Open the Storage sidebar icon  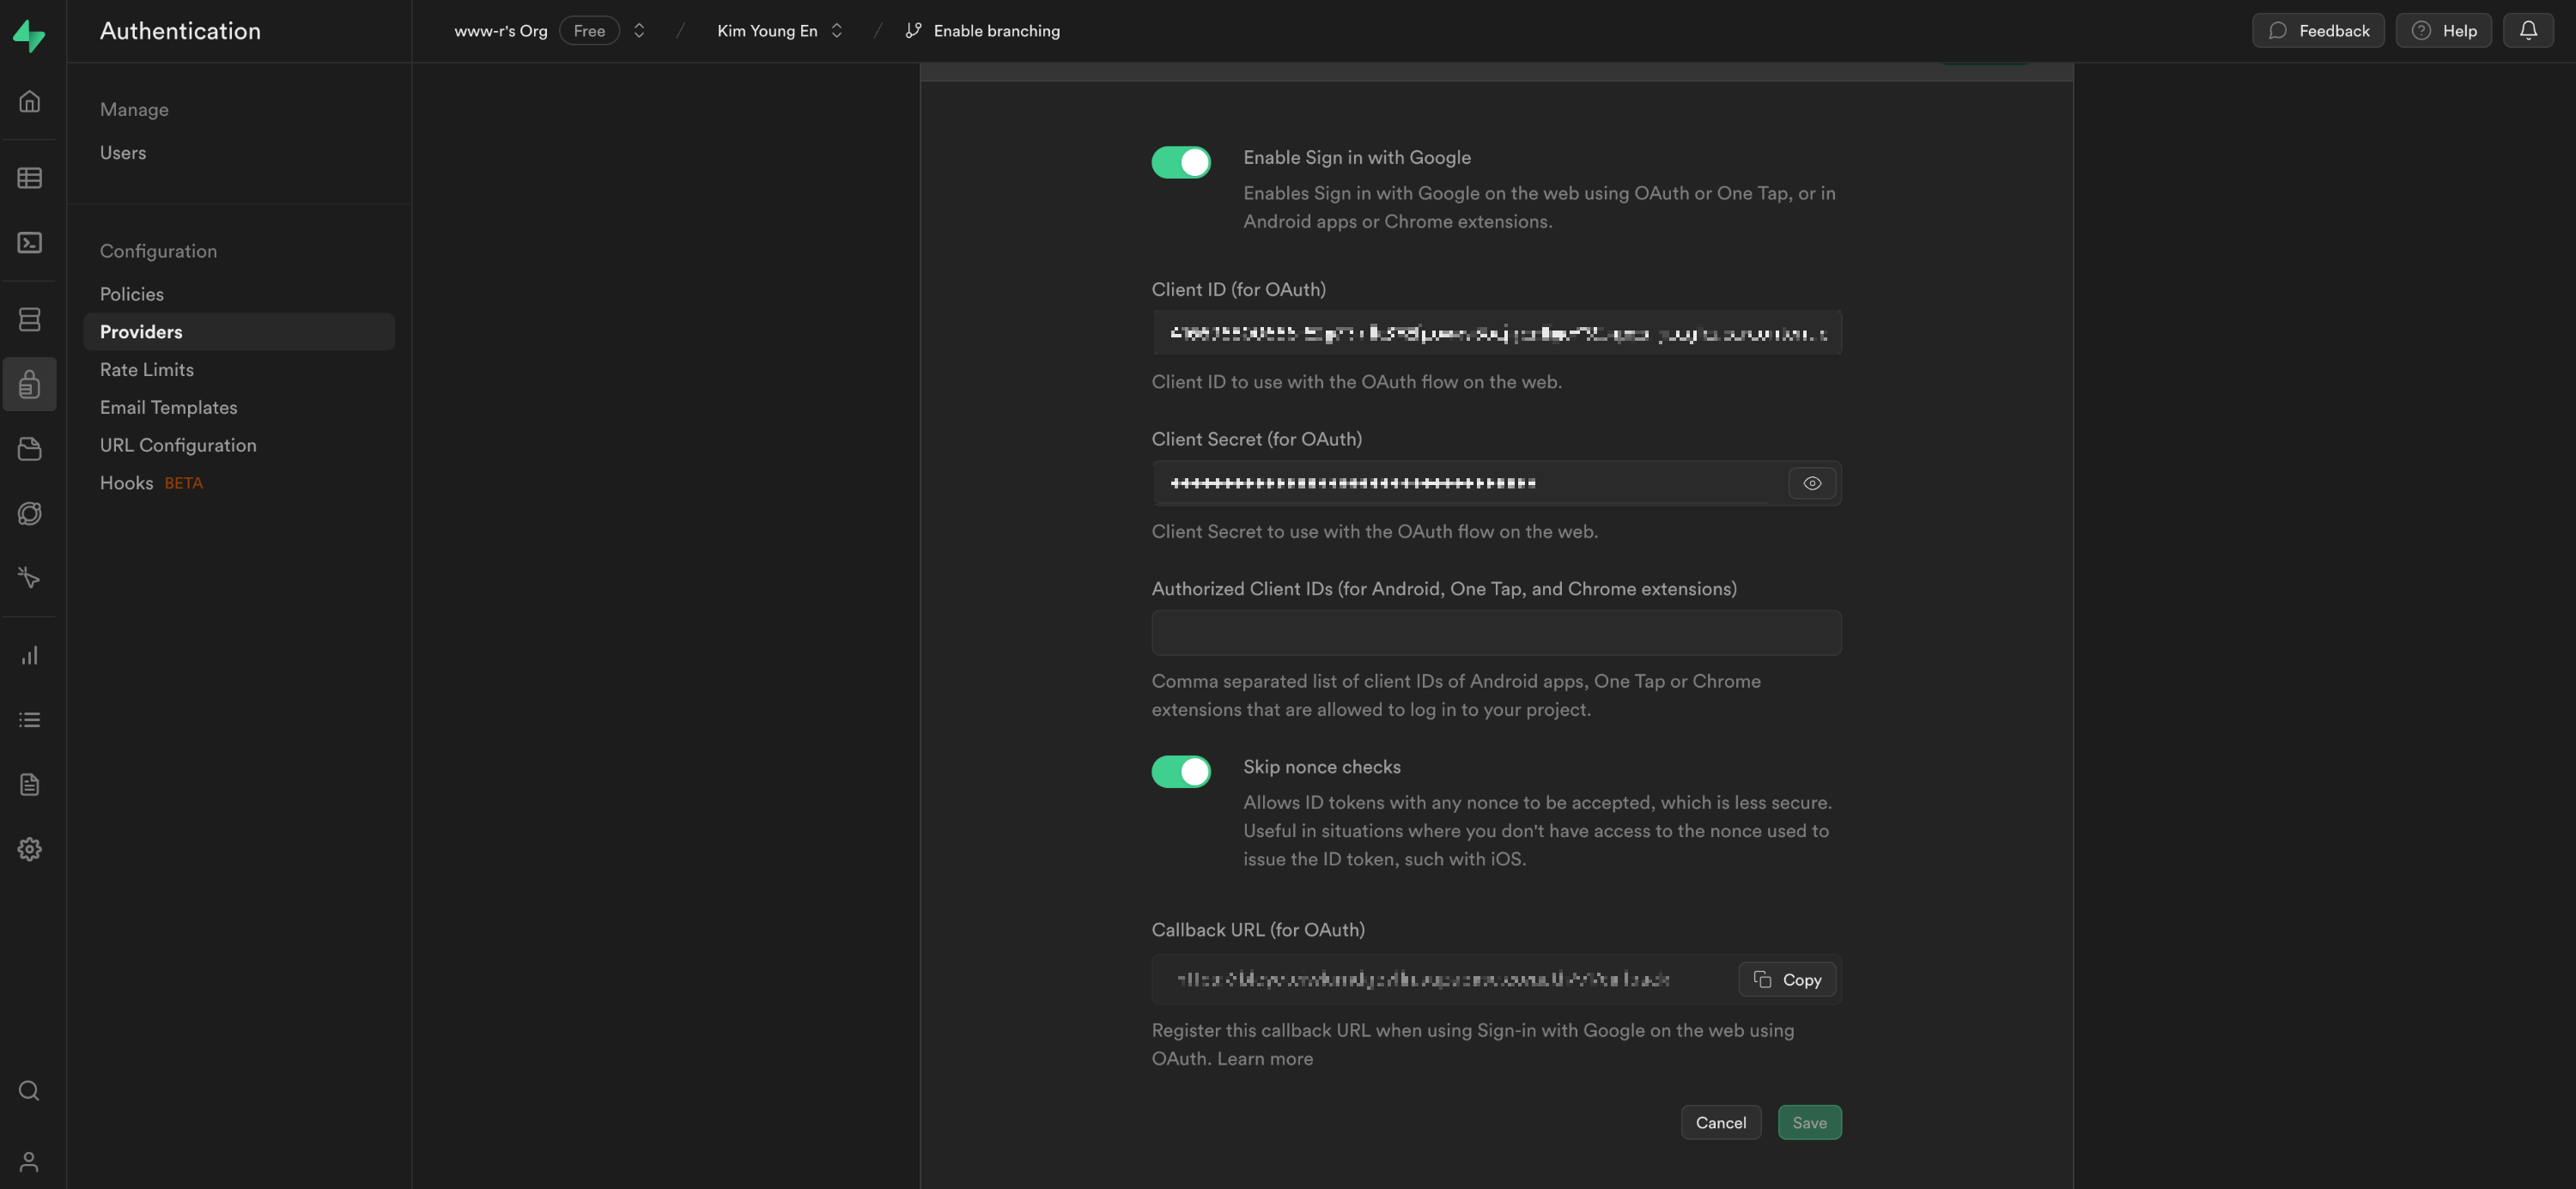coord(29,449)
